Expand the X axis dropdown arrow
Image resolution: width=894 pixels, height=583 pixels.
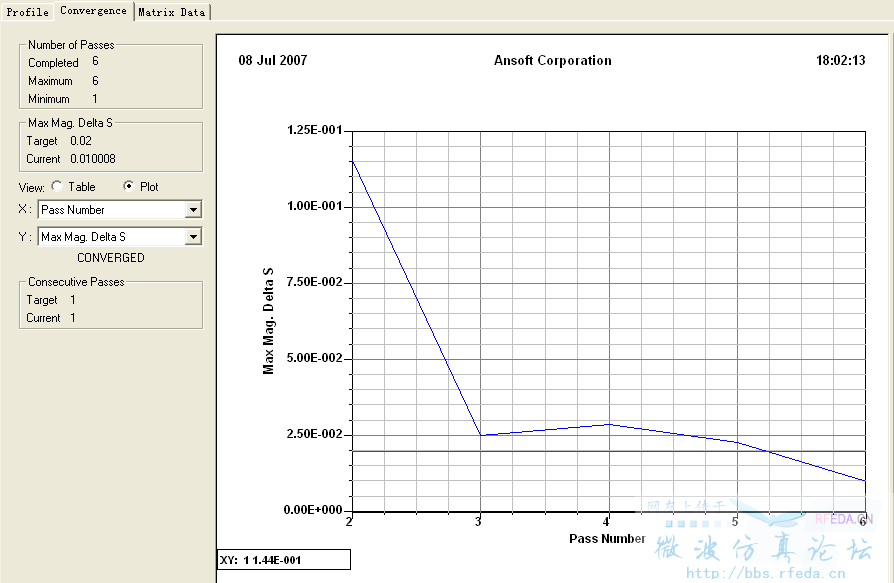(x=194, y=210)
